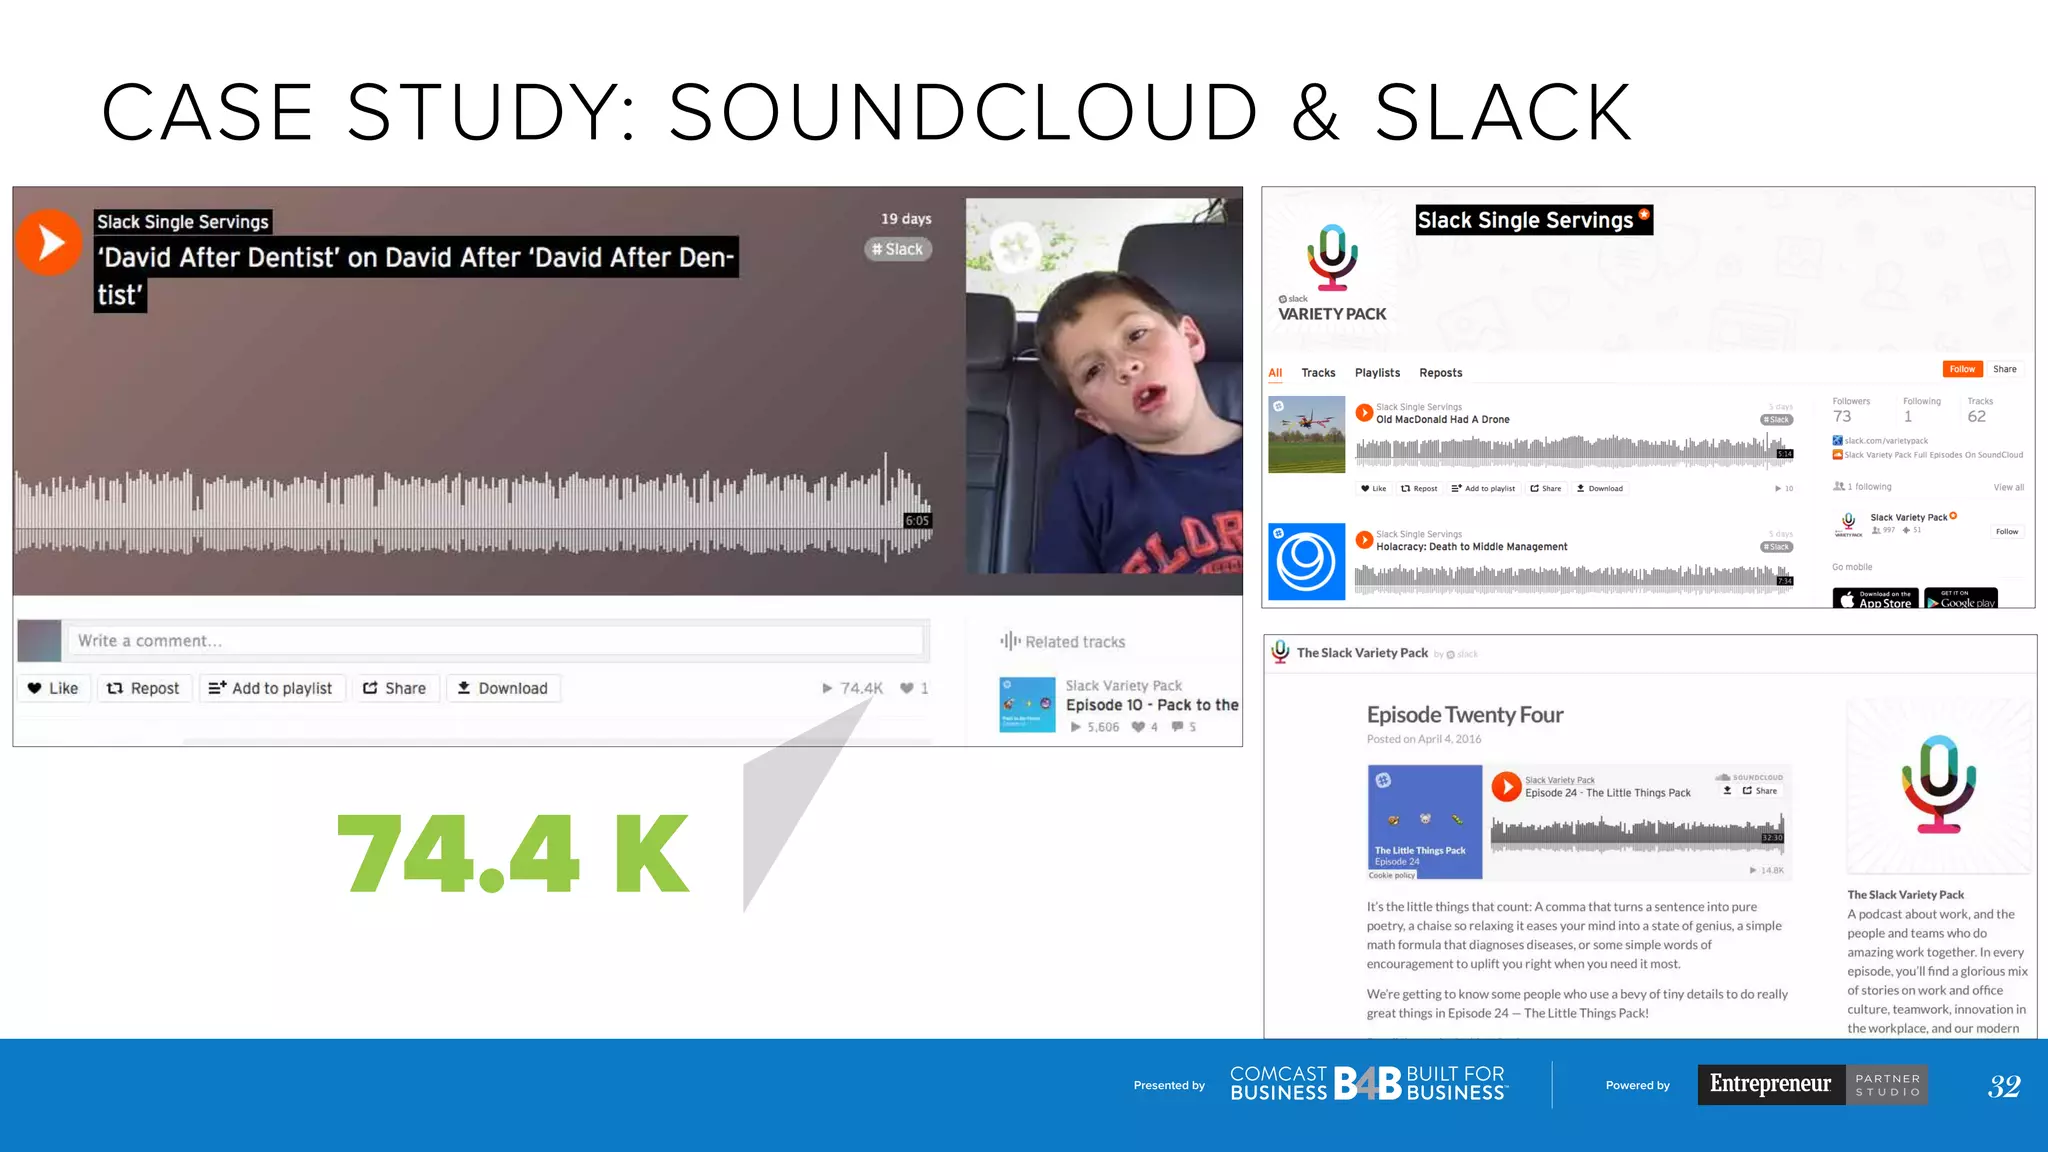This screenshot has height=1152, width=2048.
Task: Play 'Old MacDonald Had A Drone'
Action: (x=1364, y=412)
